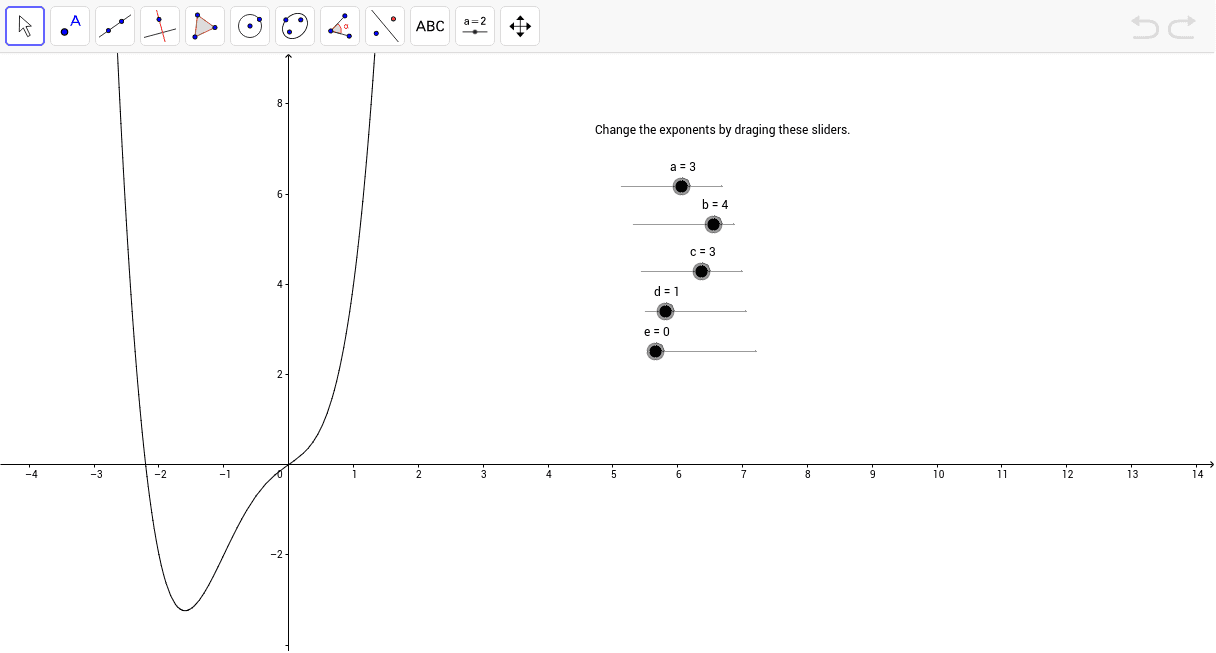1216x653 pixels.
Task: Select the Reflect about line tool
Action: point(385,26)
